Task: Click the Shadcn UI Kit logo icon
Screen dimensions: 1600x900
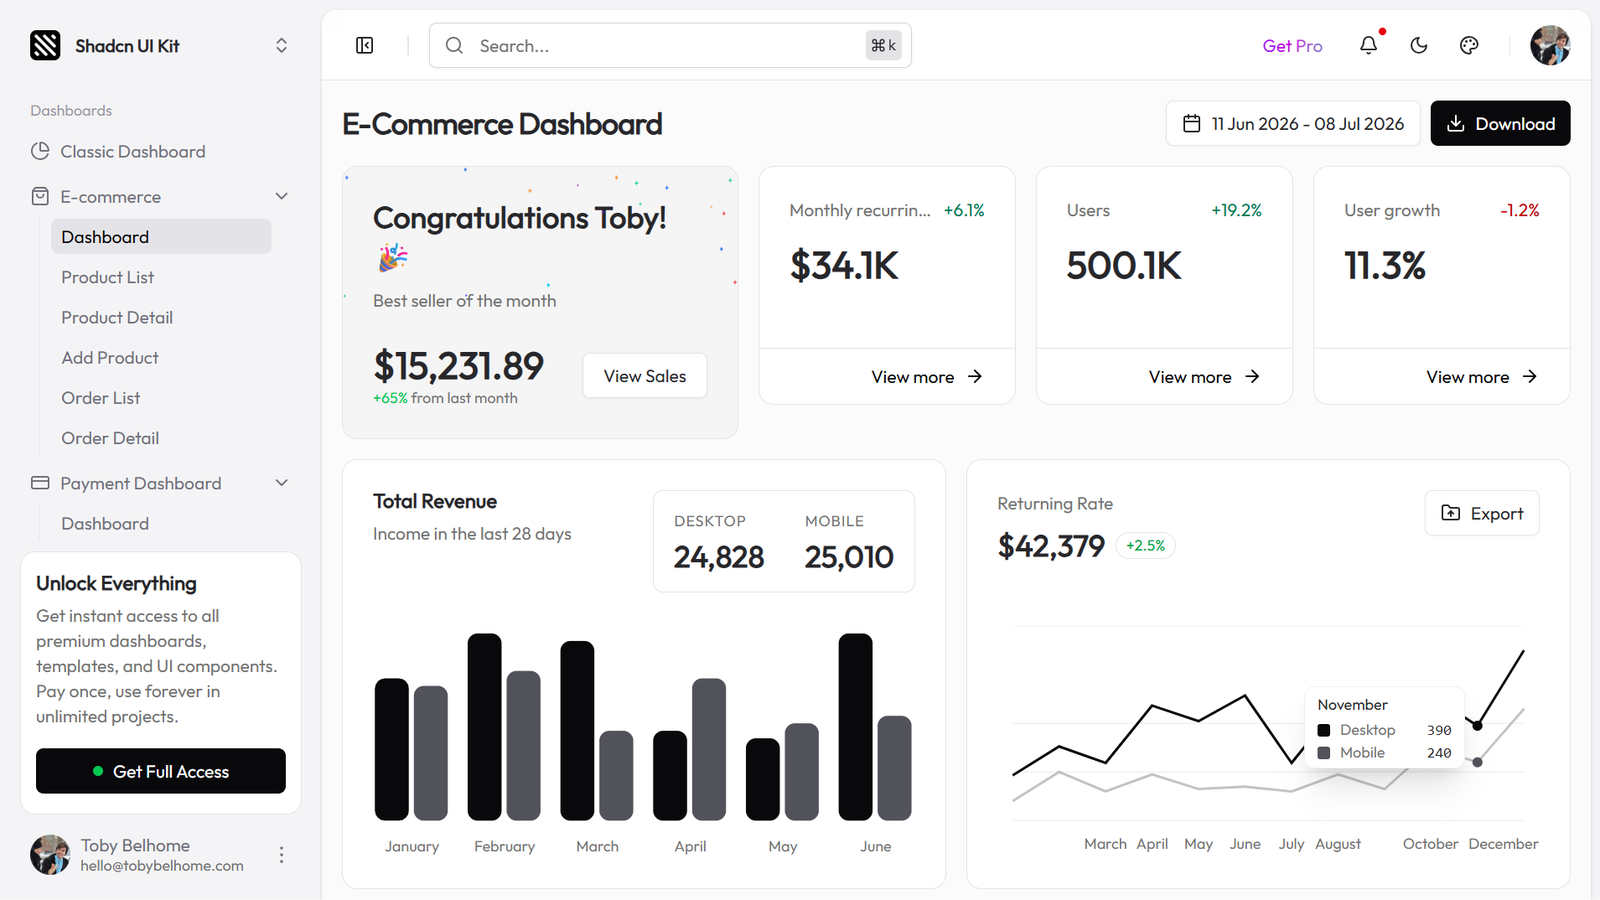Action: point(45,45)
